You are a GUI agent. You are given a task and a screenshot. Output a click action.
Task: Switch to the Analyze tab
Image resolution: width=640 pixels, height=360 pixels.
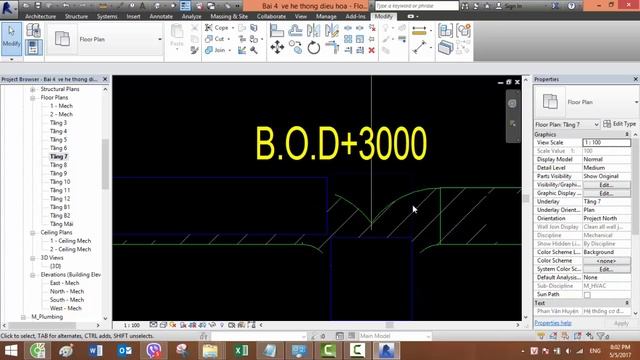click(191, 16)
